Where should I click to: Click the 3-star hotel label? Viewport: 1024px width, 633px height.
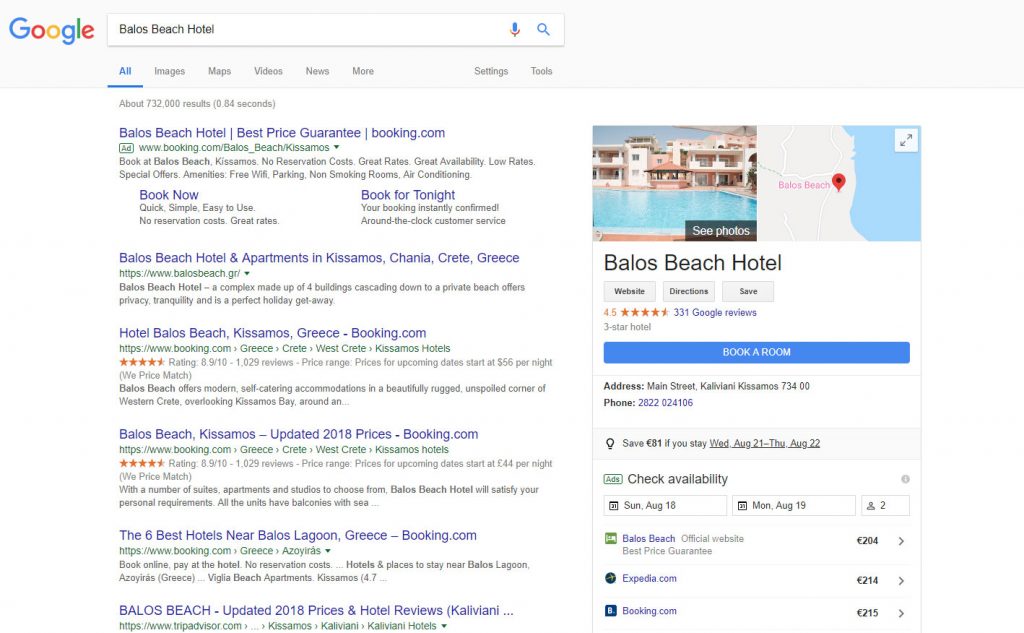click(x=627, y=327)
